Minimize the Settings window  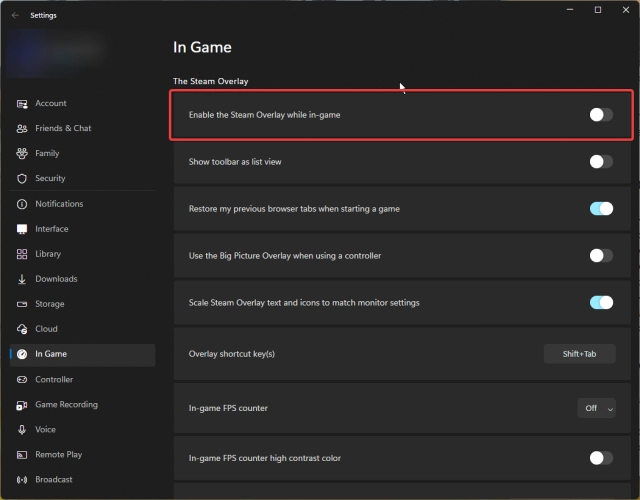(570, 10)
